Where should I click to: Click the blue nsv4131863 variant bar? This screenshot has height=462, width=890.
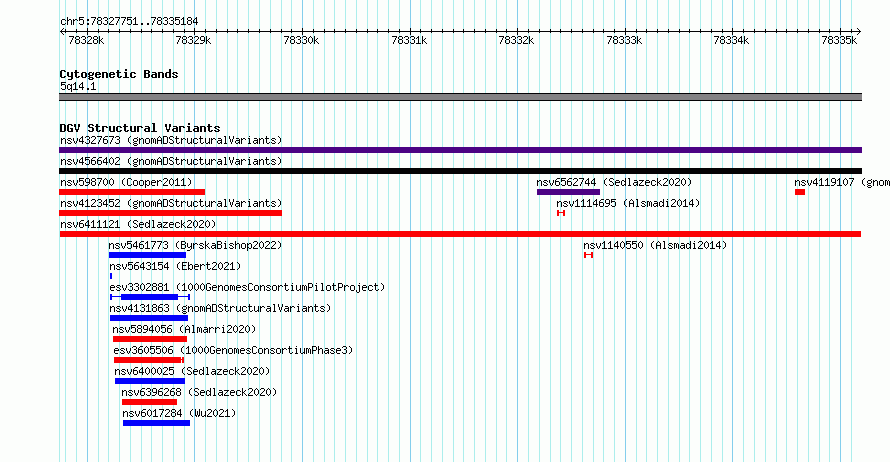[x=149, y=318]
